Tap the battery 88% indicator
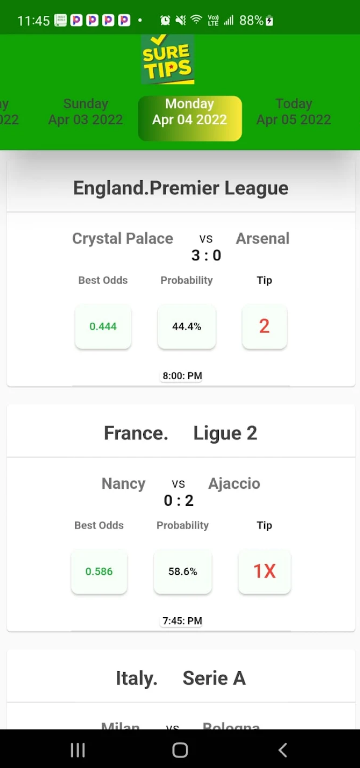This screenshot has width=360, height=768. point(256,20)
